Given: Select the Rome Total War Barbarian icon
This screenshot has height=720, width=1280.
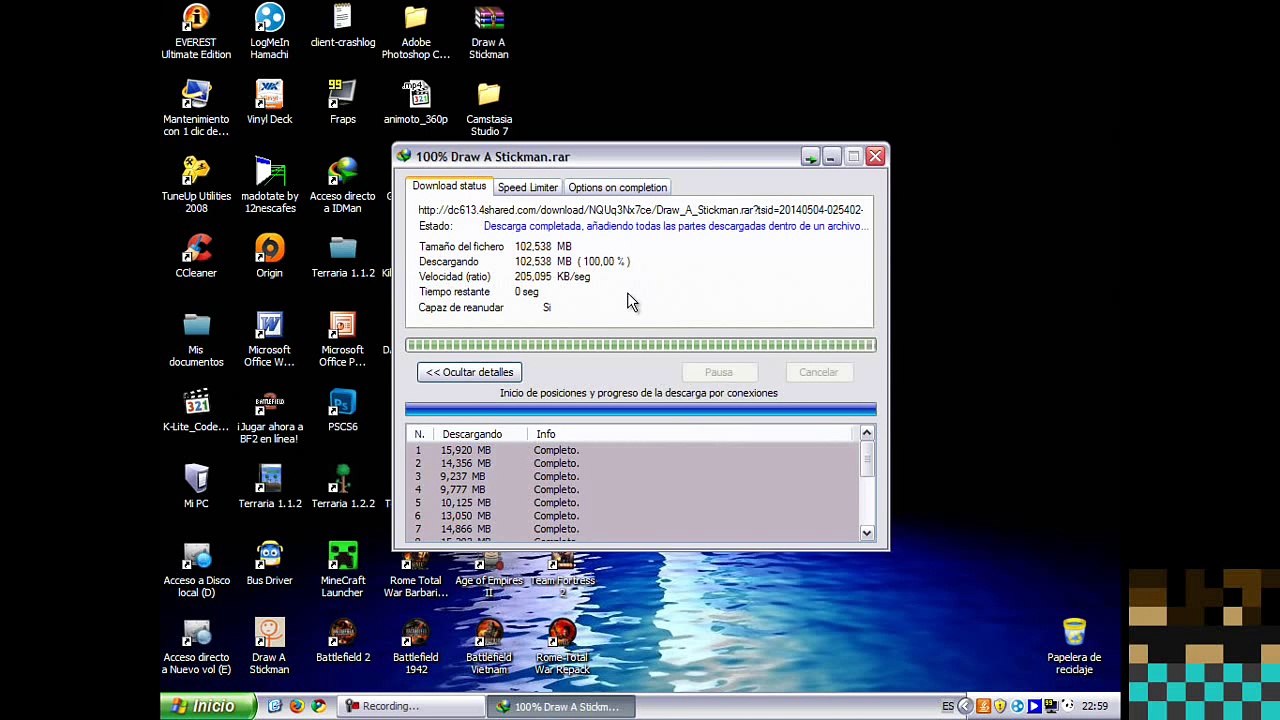Looking at the screenshot, I should 416,574.
